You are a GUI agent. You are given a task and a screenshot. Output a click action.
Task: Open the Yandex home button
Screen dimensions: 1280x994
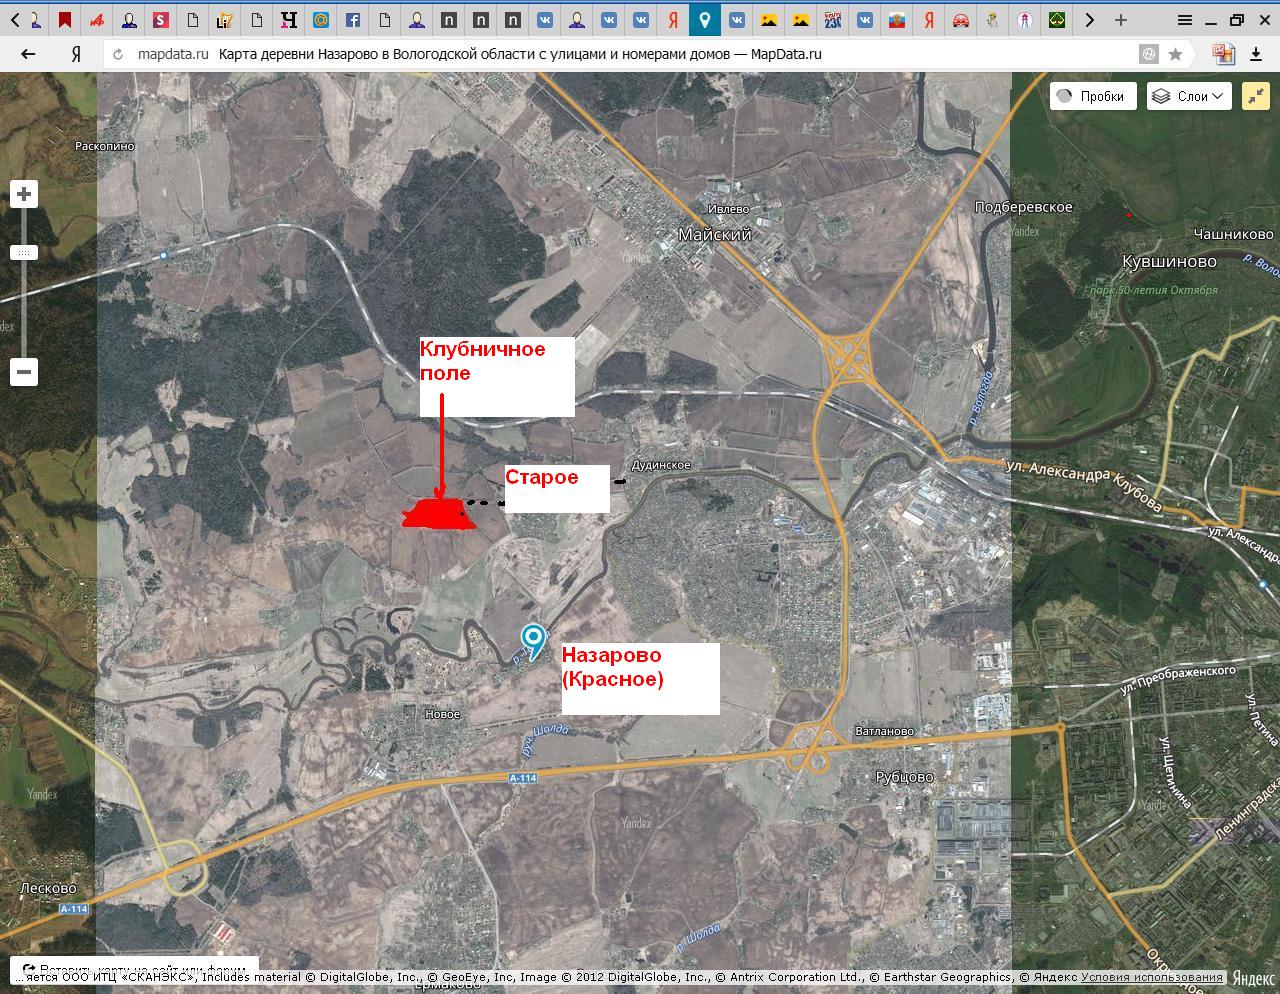pos(75,54)
